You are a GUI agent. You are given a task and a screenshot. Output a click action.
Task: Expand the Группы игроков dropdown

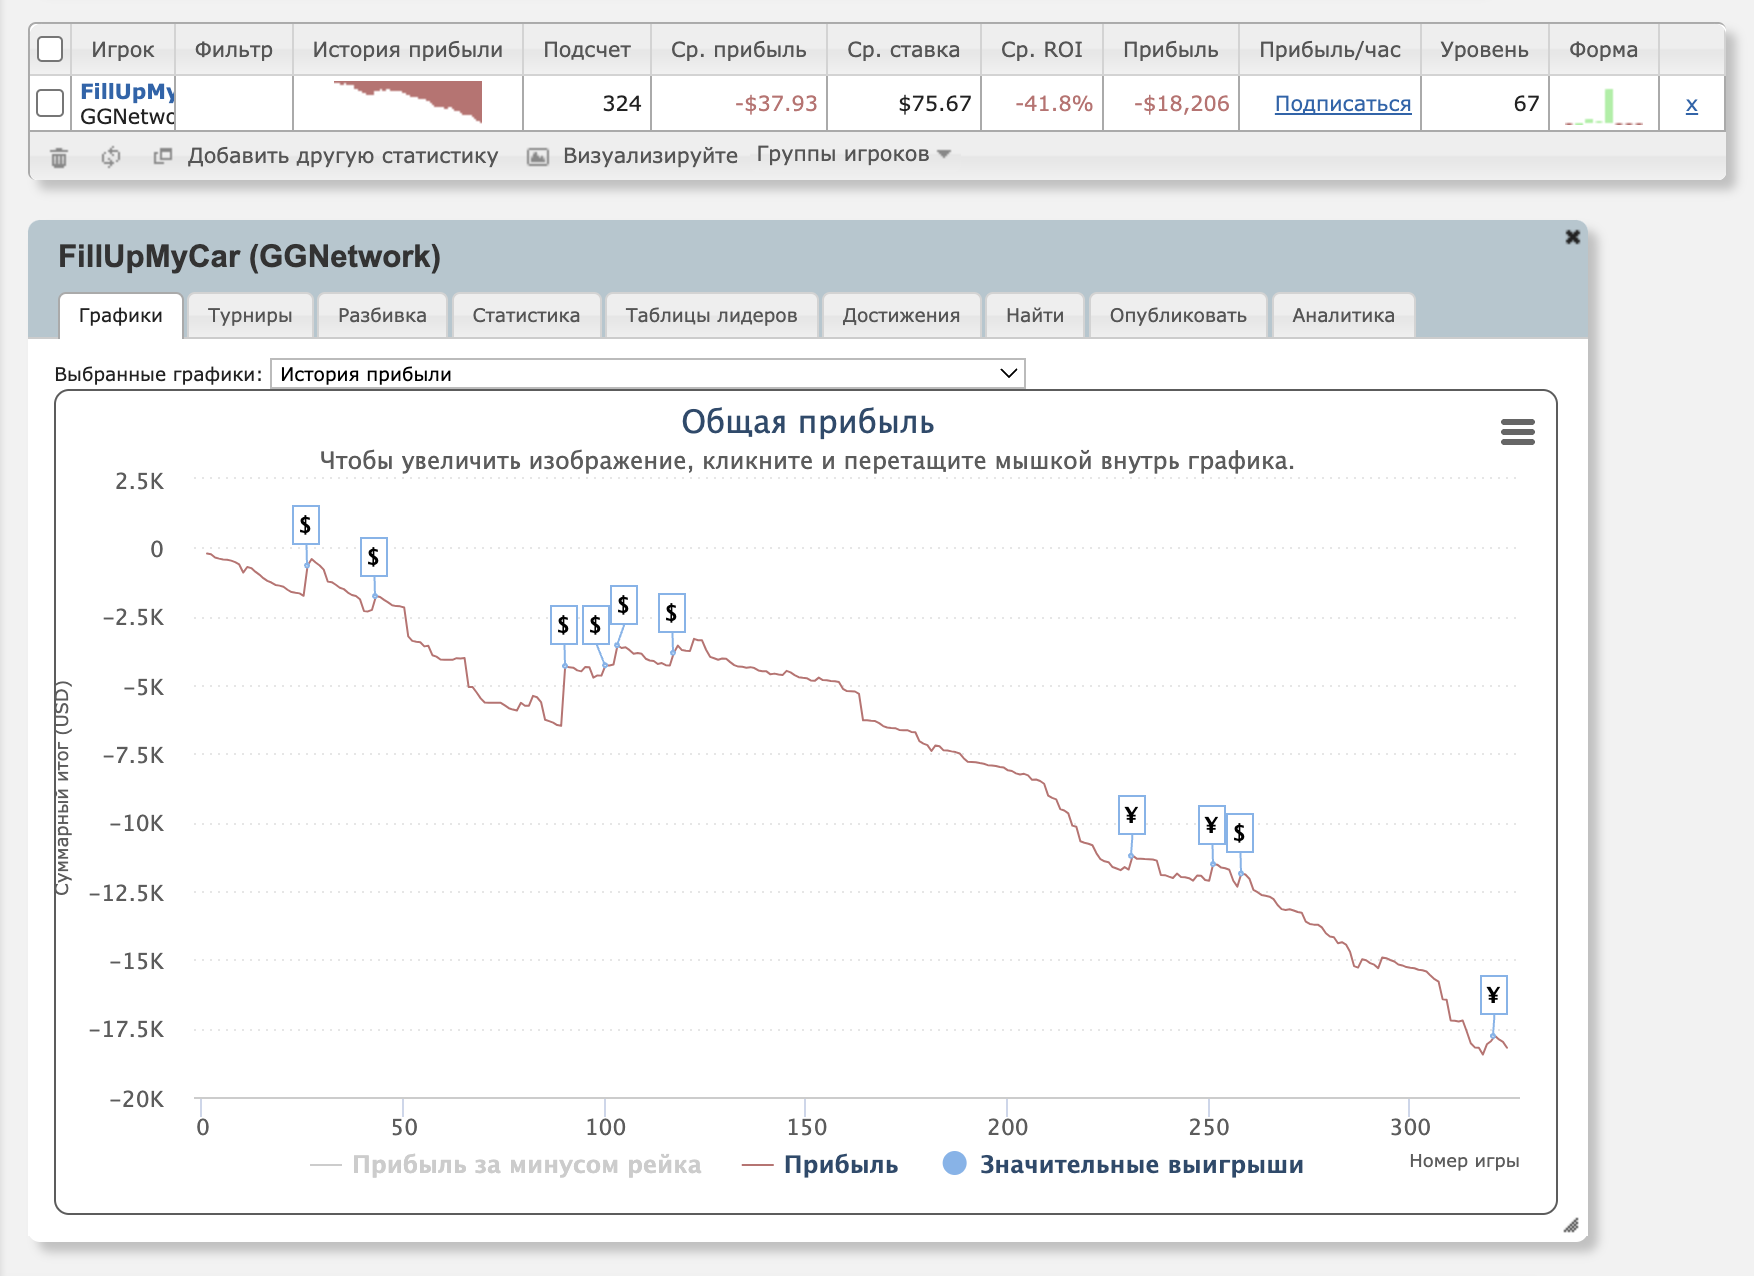(x=853, y=154)
